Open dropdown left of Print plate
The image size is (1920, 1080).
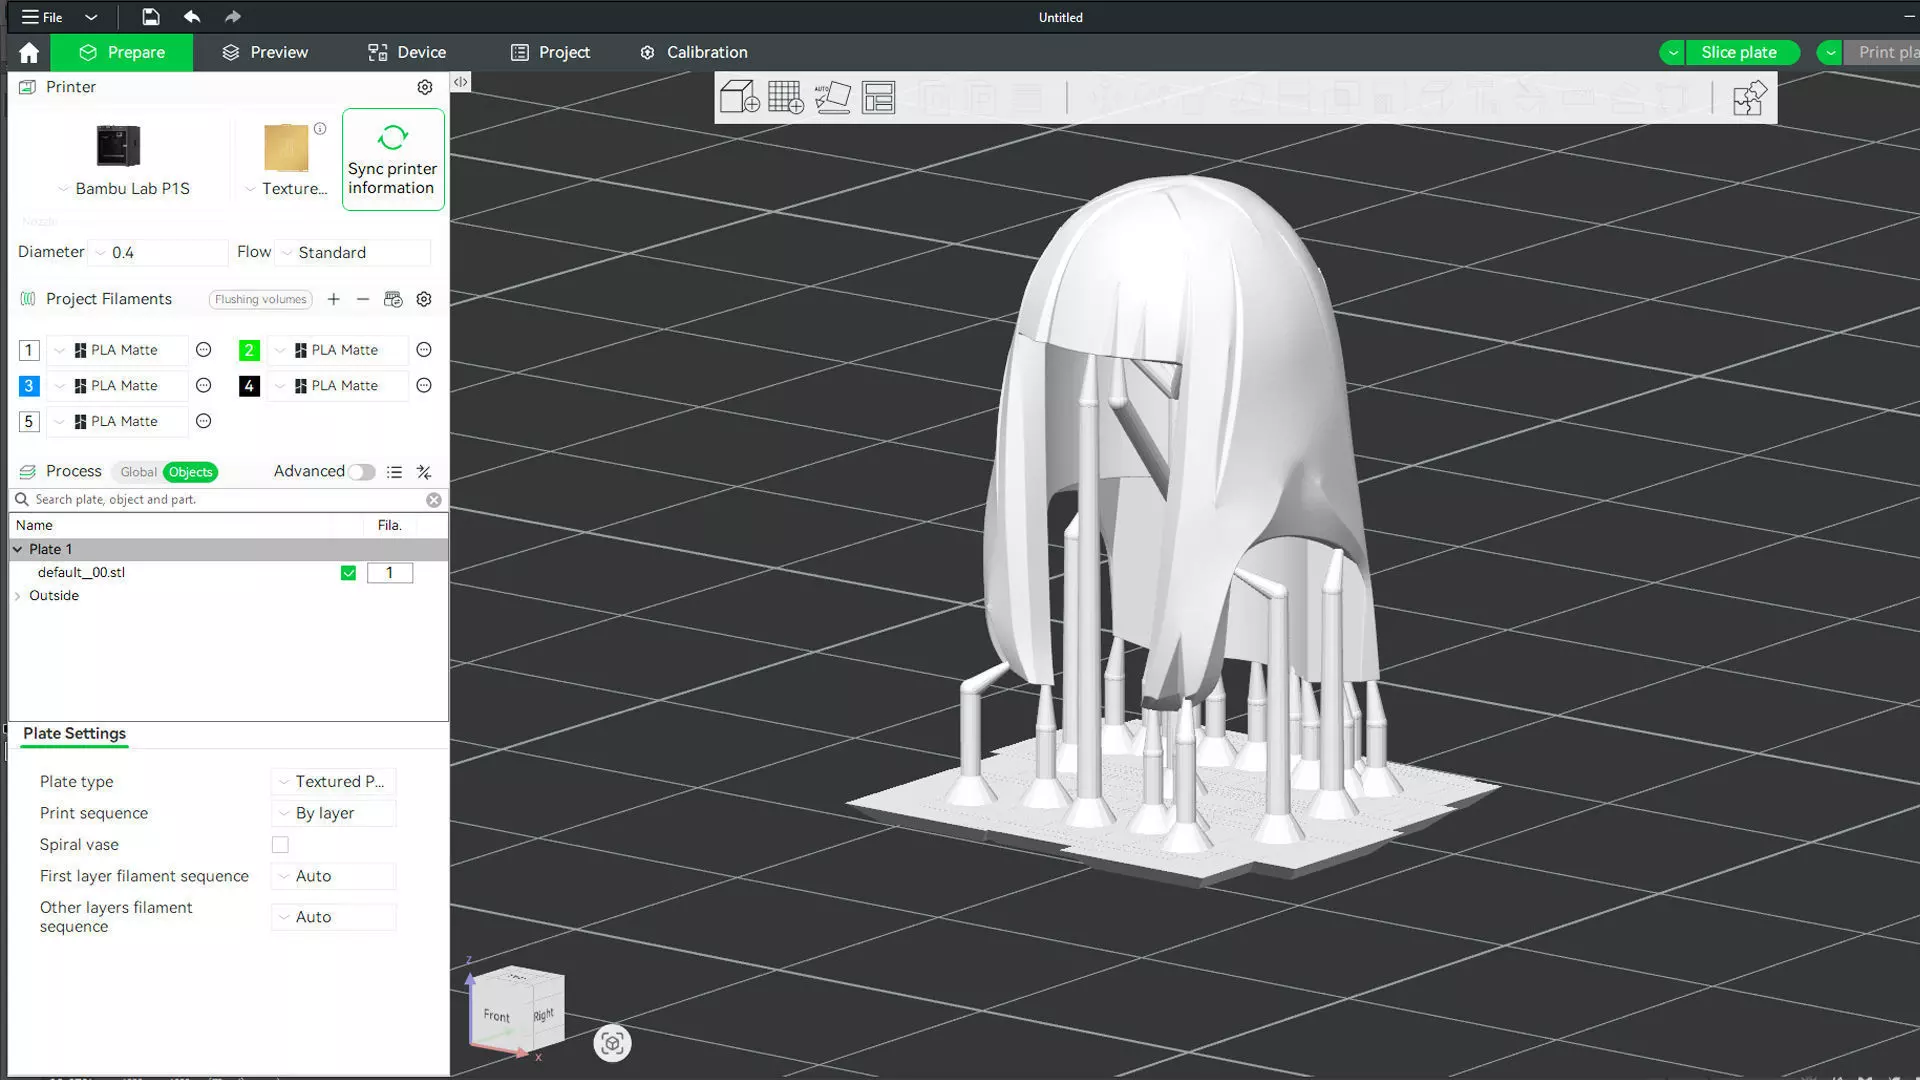pyautogui.click(x=1830, y=53)
